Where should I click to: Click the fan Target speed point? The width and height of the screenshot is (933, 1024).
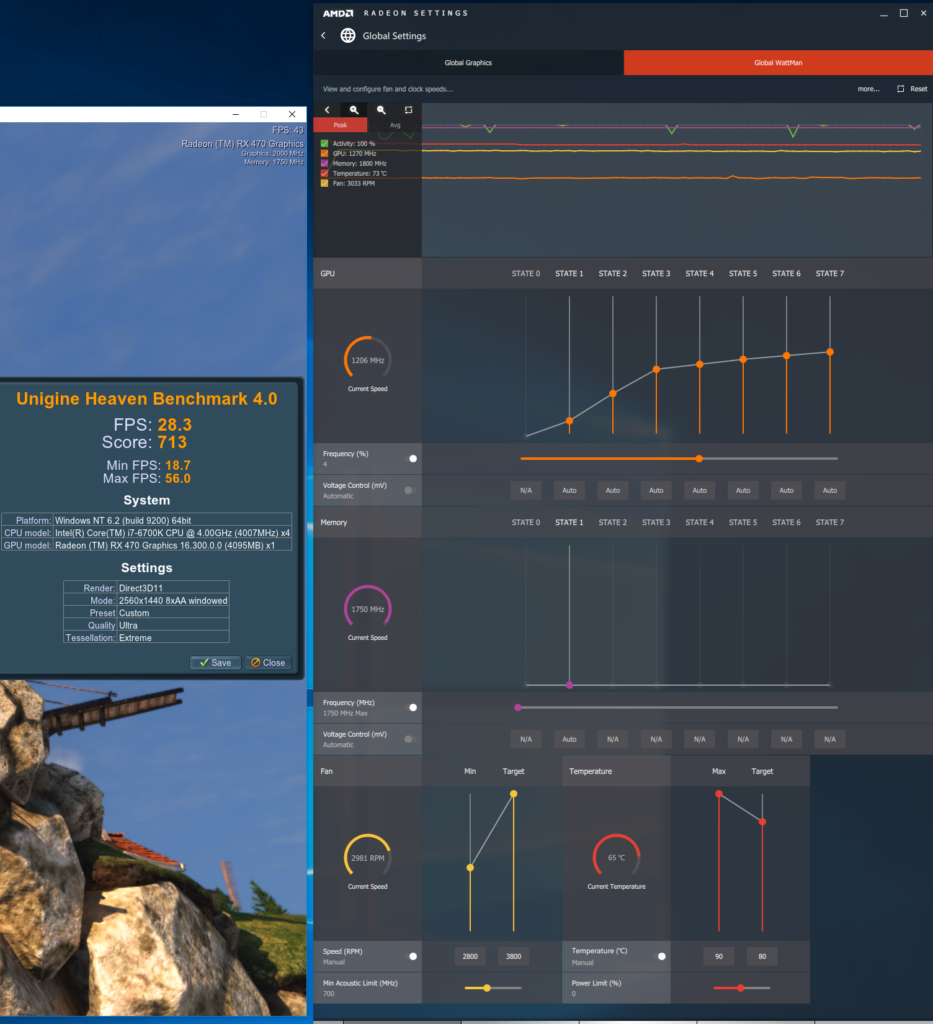514,794
